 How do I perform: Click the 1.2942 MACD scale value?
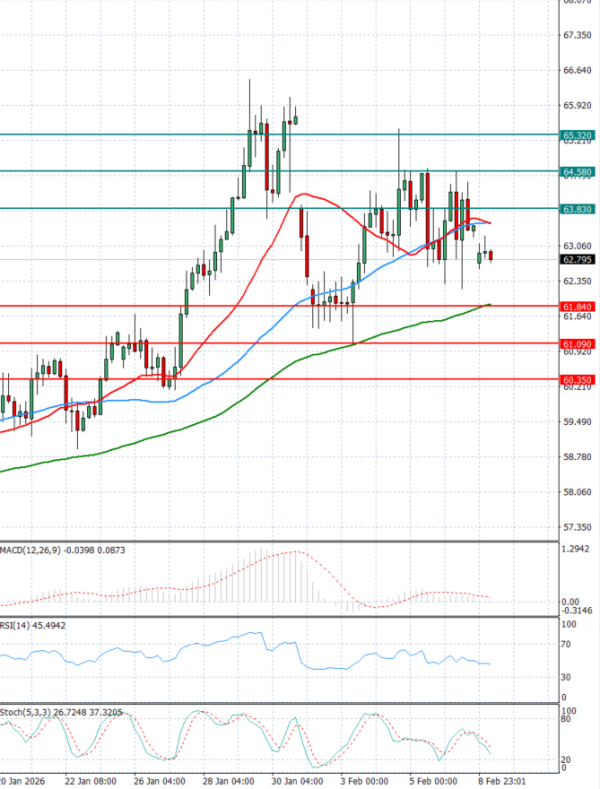pyautogui.click(x=575, y=551)
